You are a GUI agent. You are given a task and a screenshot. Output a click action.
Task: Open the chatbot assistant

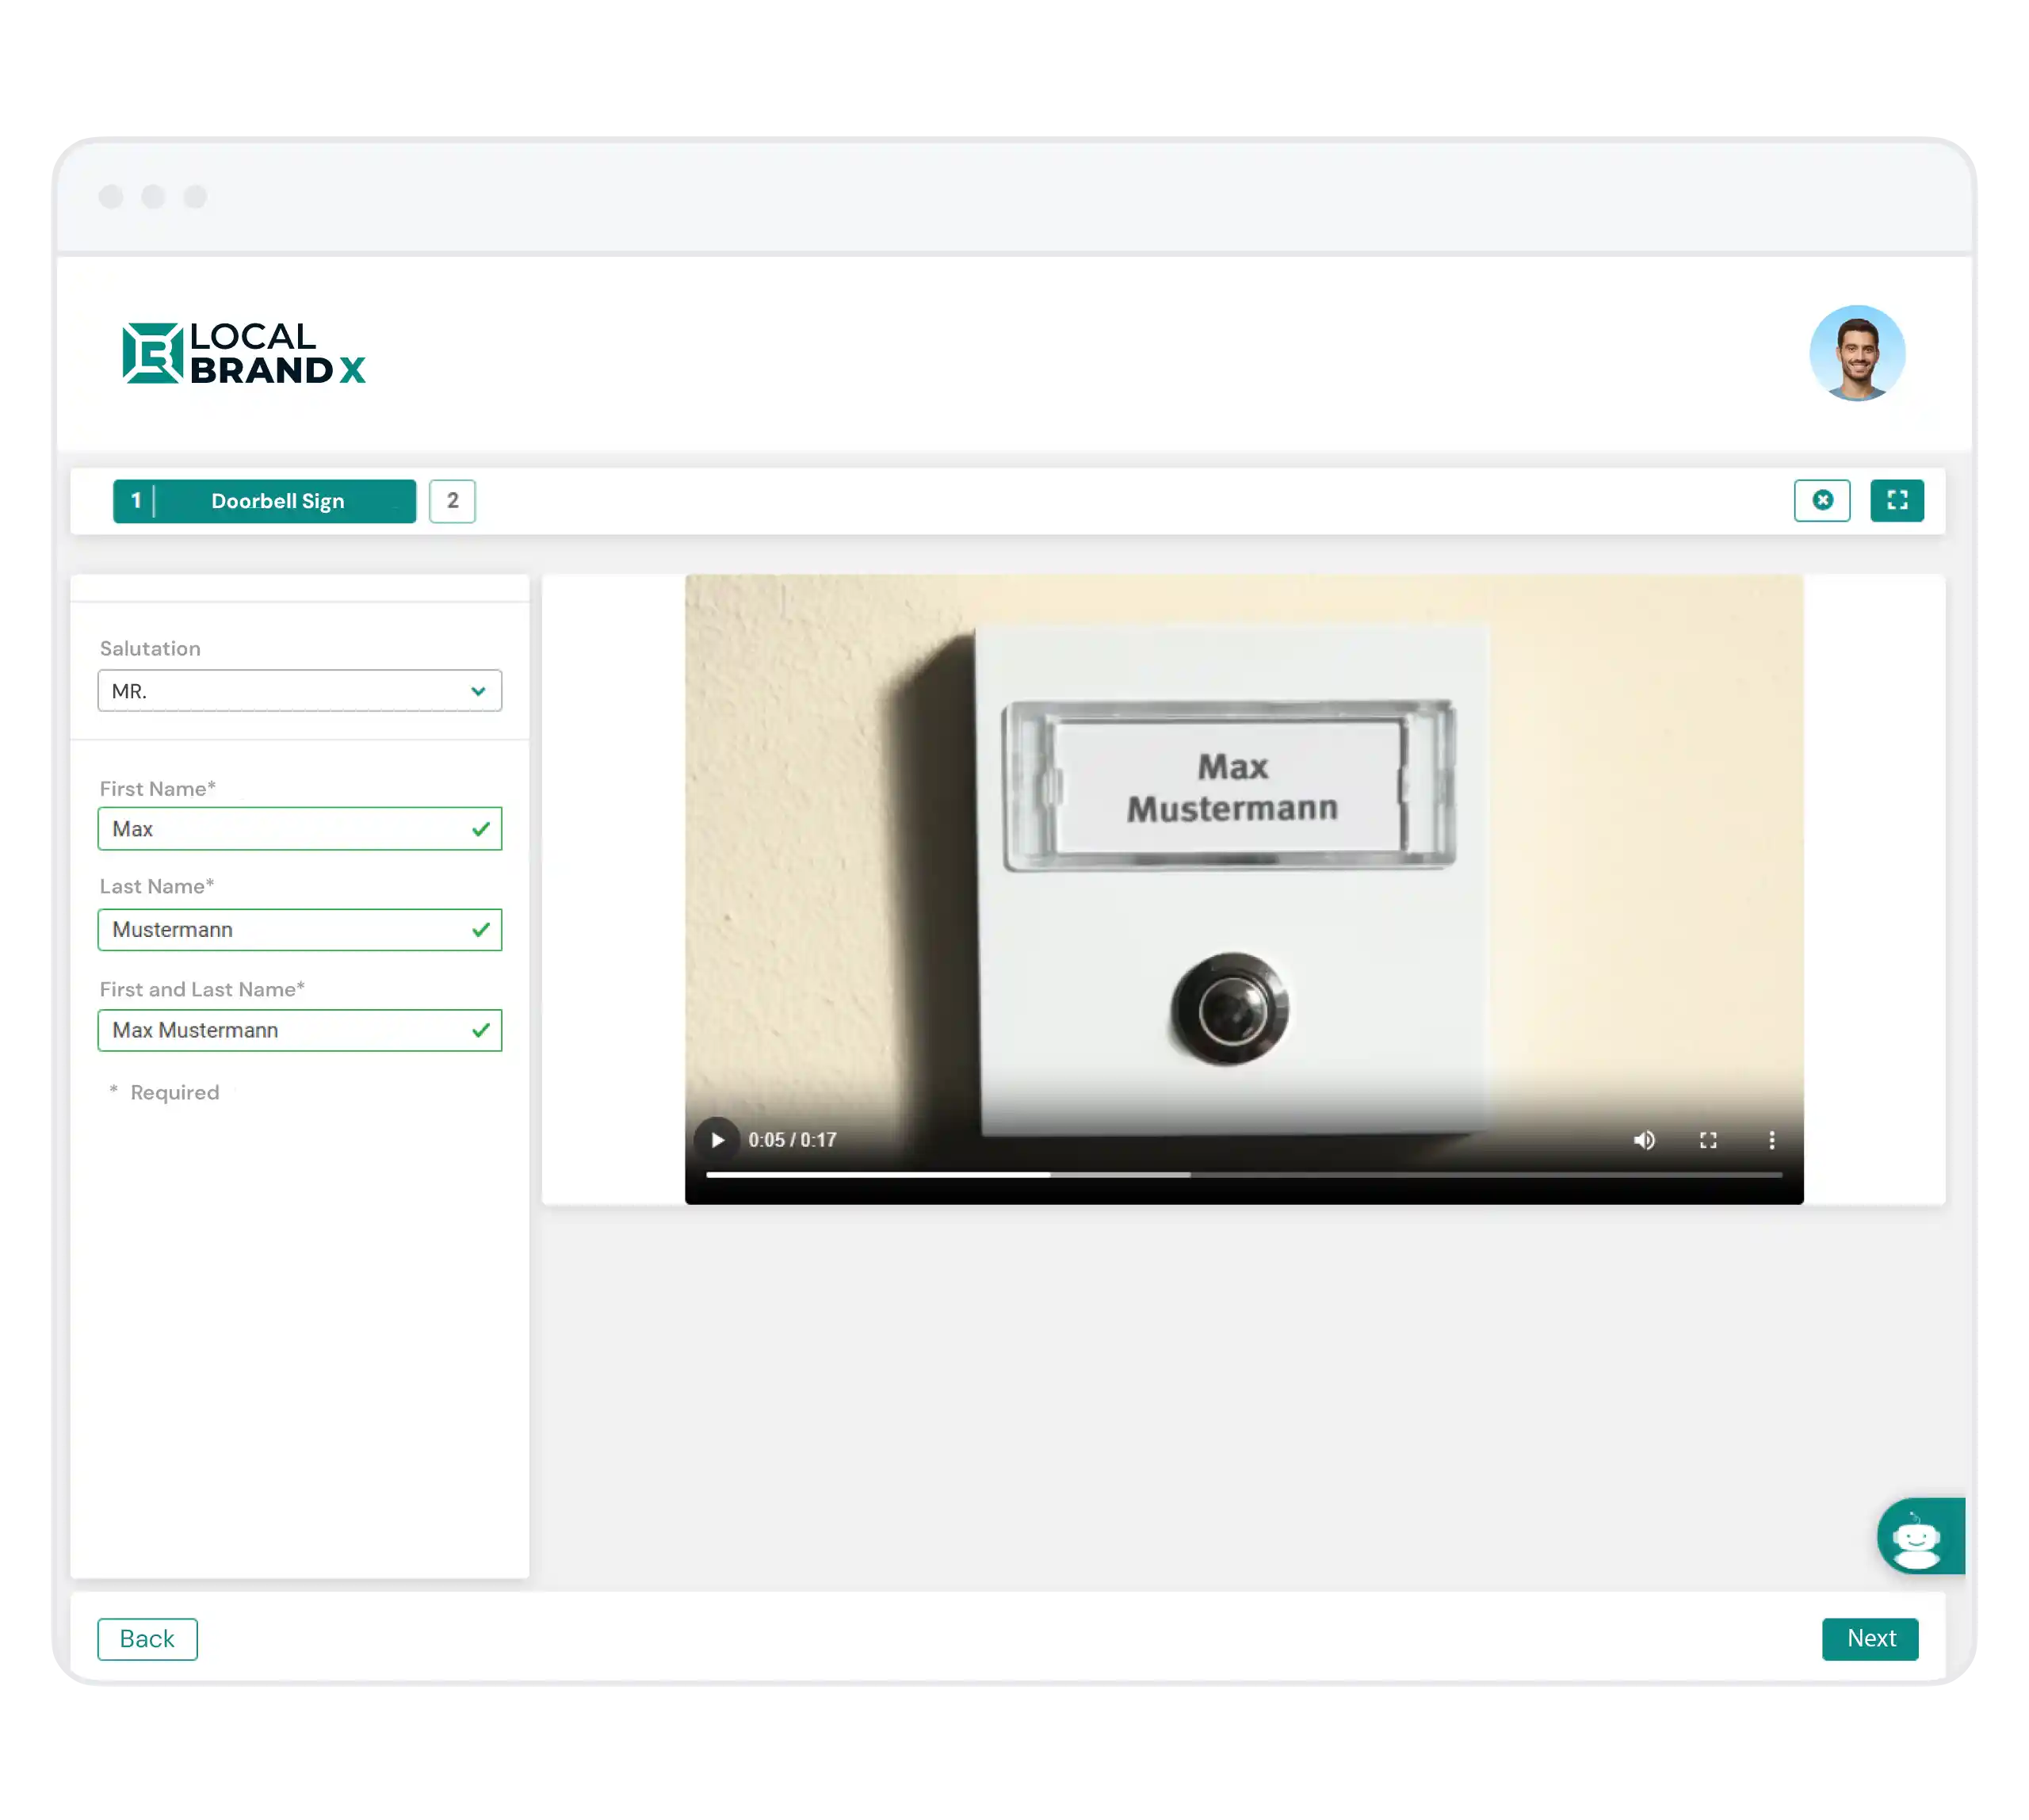click(1917, 1536)
